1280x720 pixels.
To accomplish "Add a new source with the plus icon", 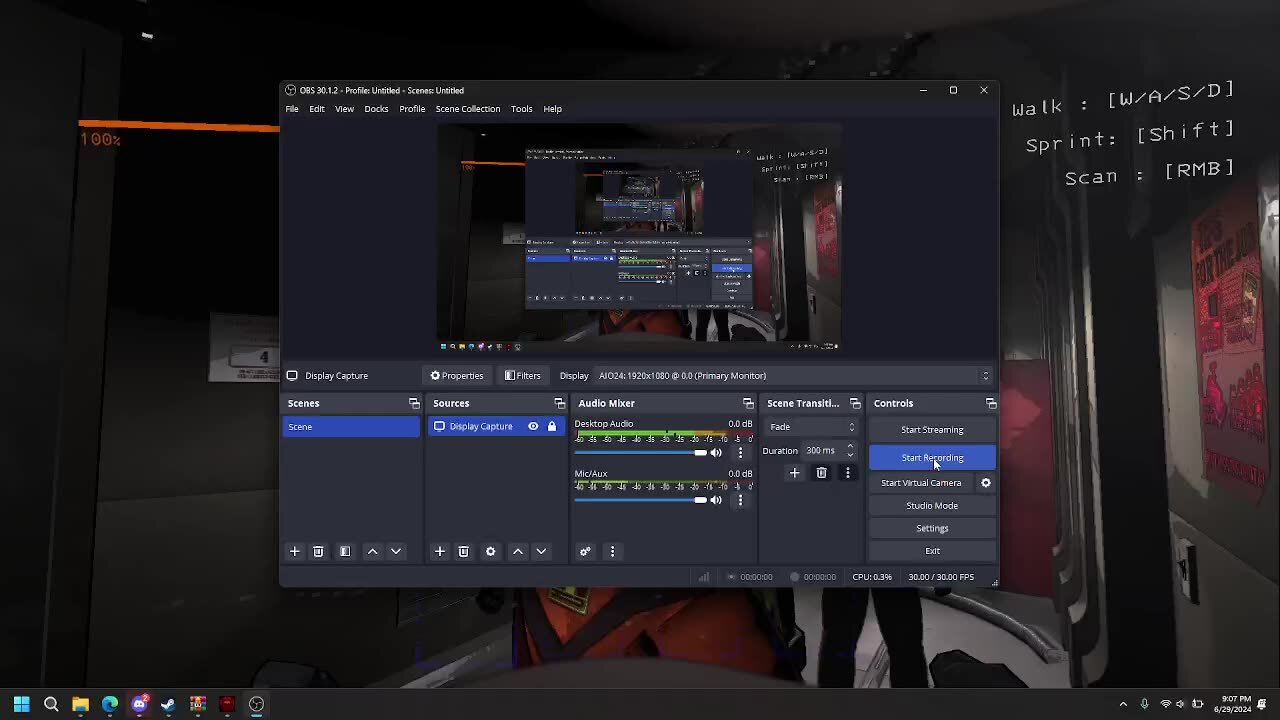I will (x=439, y=551).
